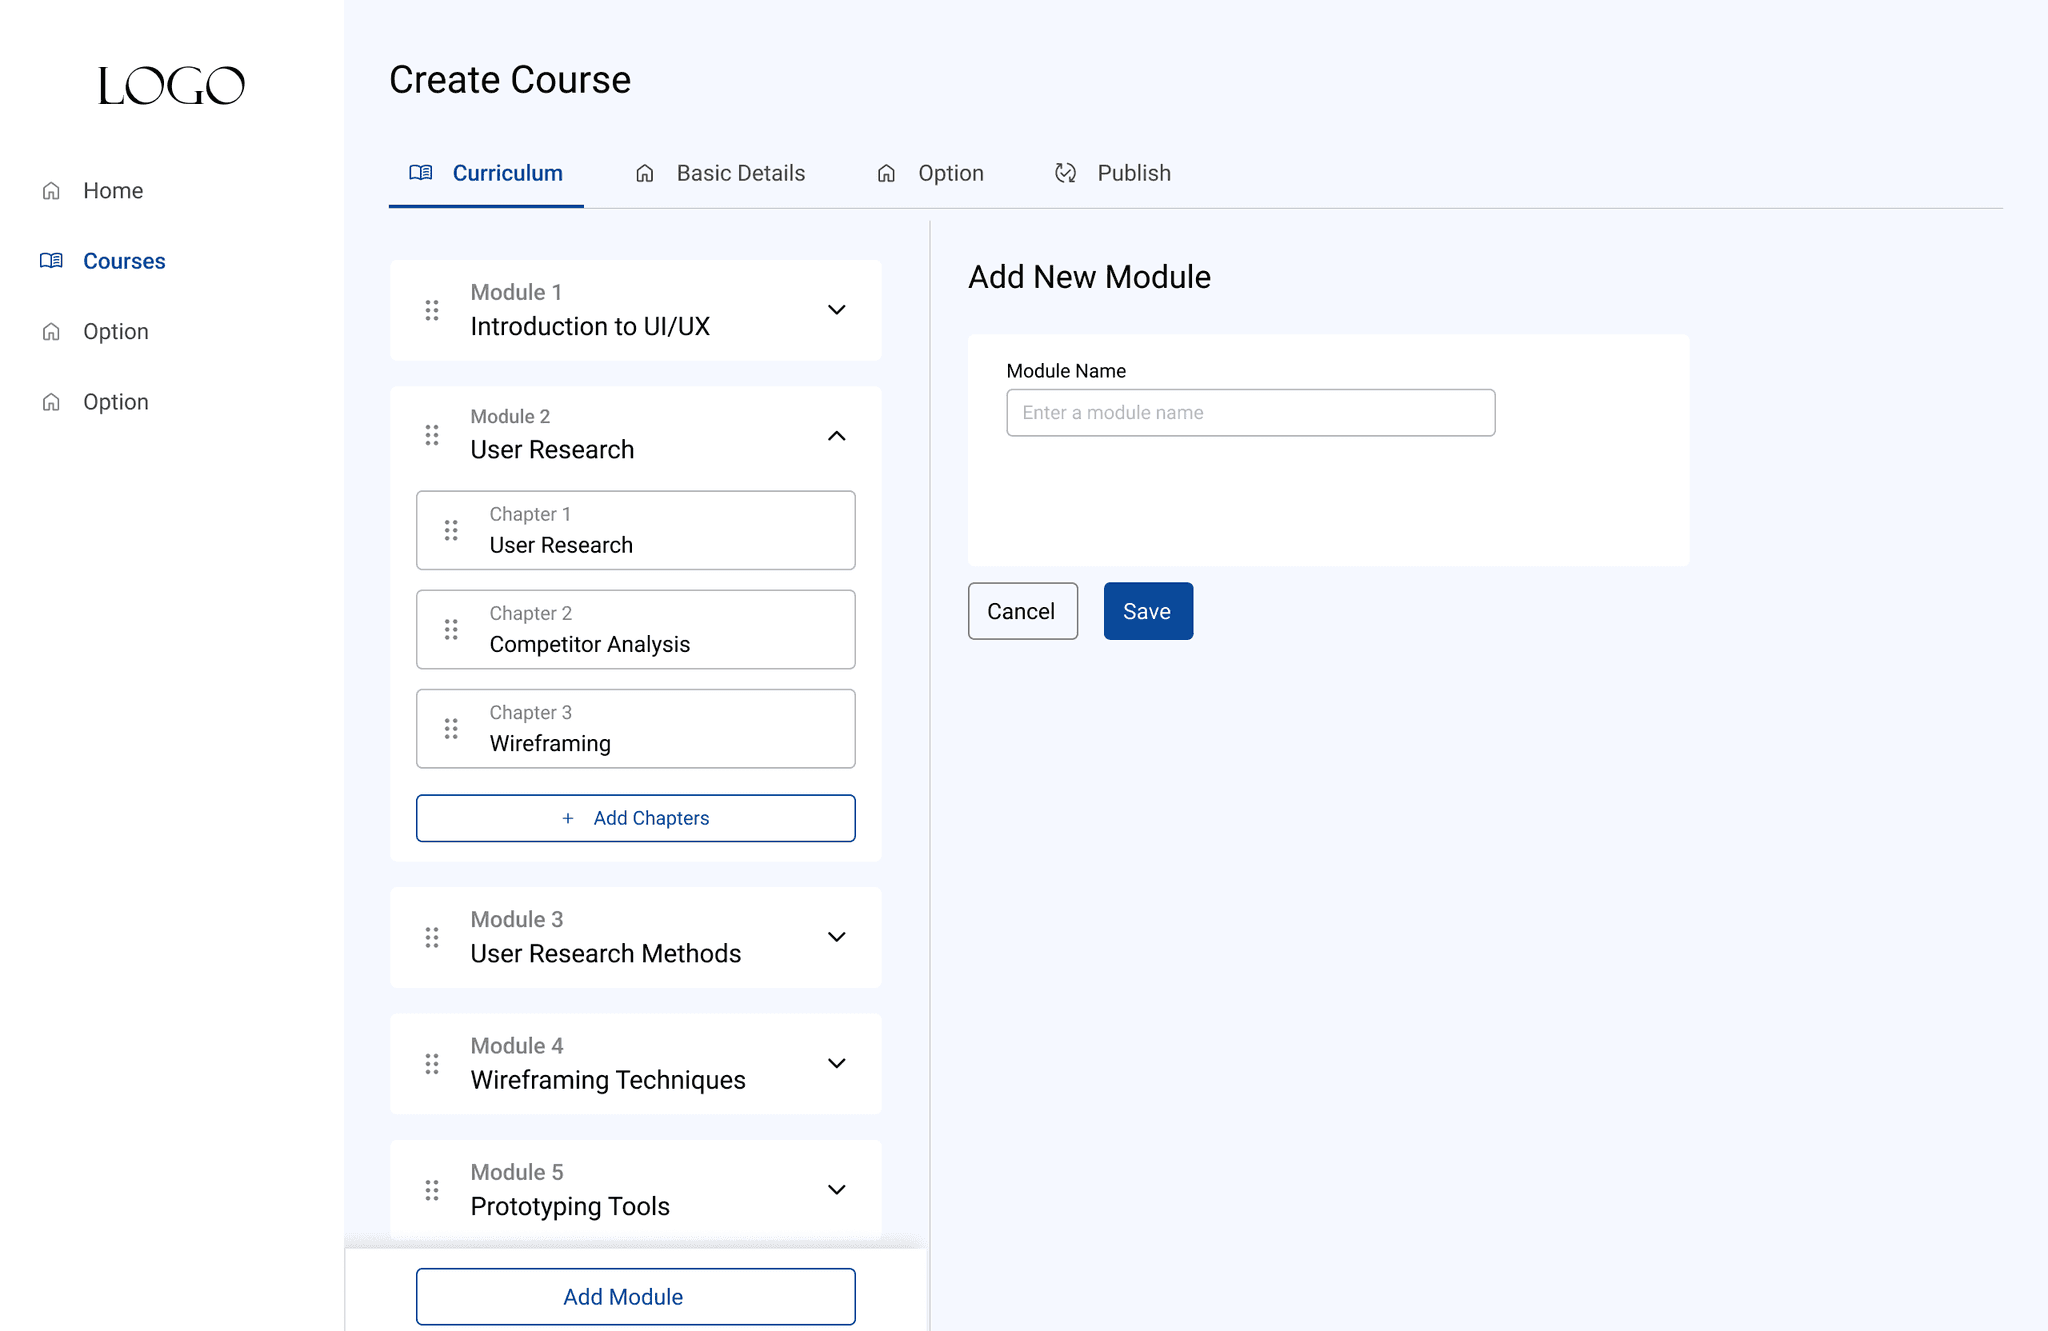This screenshot has width=2048, height=1331.
Task: Collapse Module 2 User Research chevron
Action: 837,436
